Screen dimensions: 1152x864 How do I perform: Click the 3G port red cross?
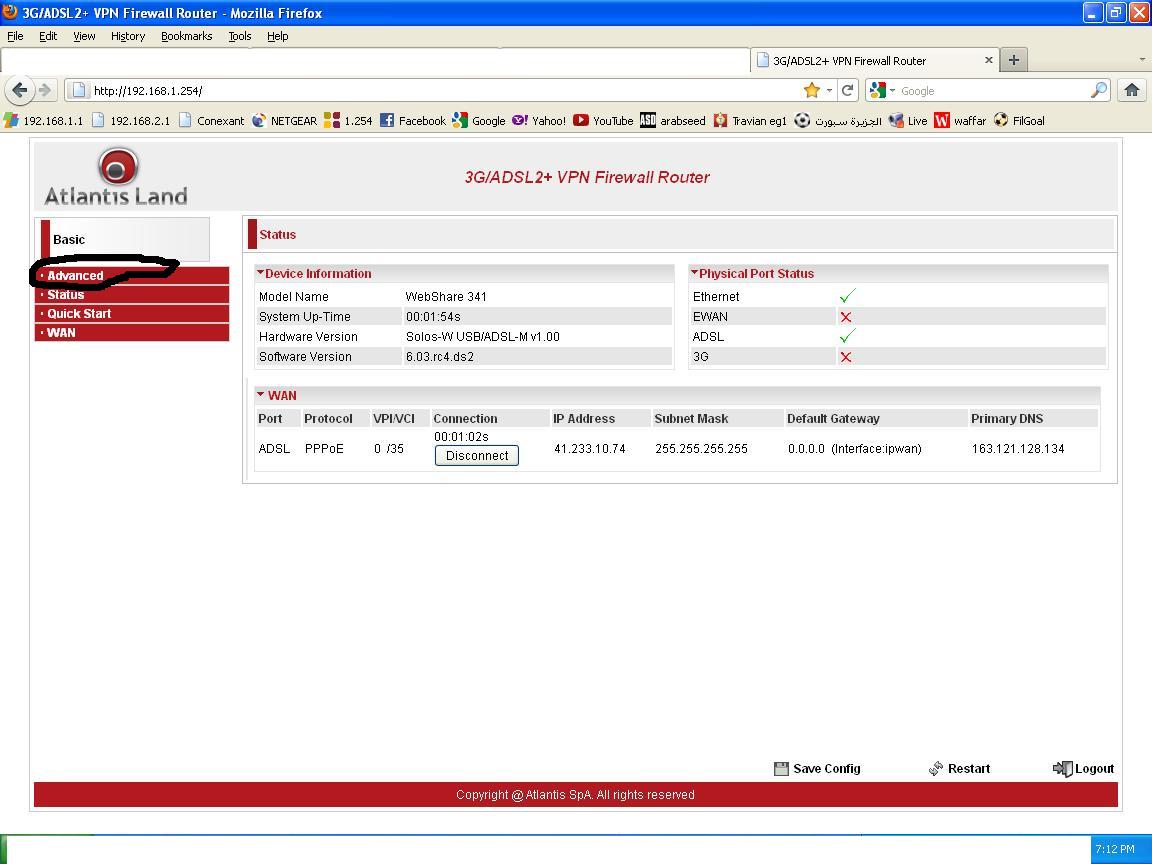point(846,357)
